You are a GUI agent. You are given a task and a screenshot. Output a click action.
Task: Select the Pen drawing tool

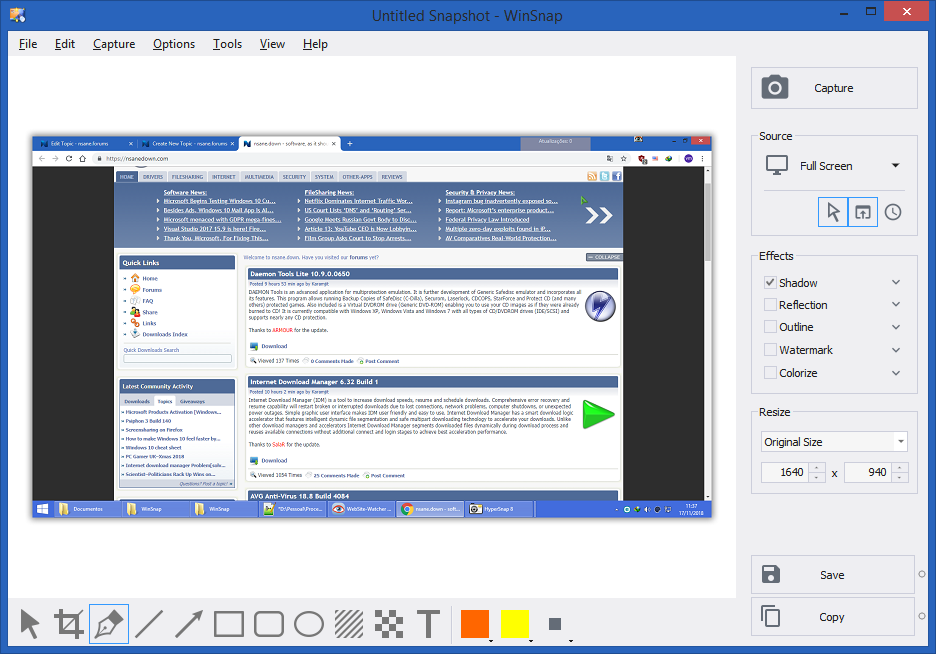point(109,624)
